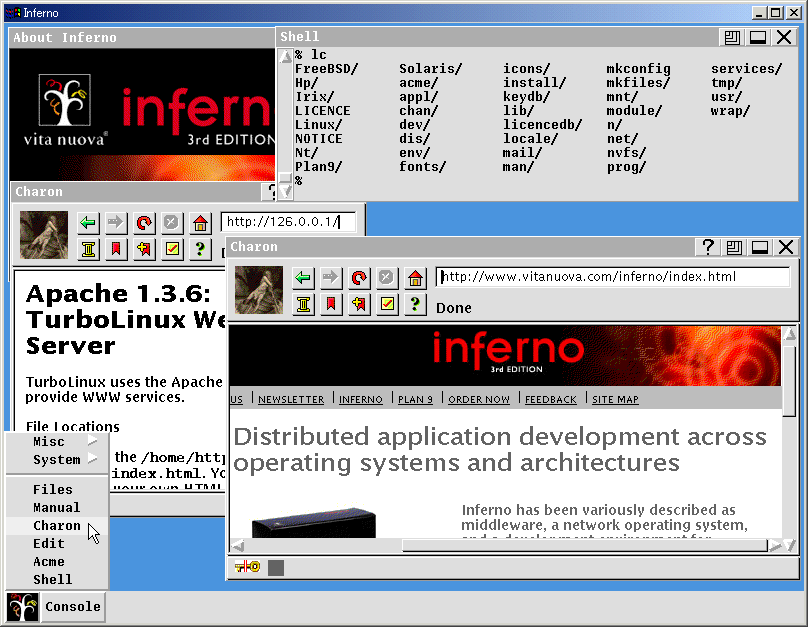Click Charon horizontal scrollbar left arrow
This screenshot has width=808, height=627.
237,545
